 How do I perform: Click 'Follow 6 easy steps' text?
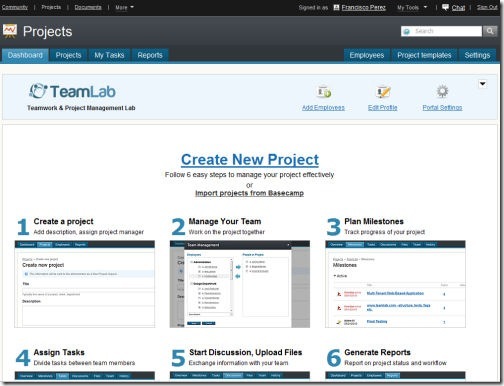click(249, 175)
